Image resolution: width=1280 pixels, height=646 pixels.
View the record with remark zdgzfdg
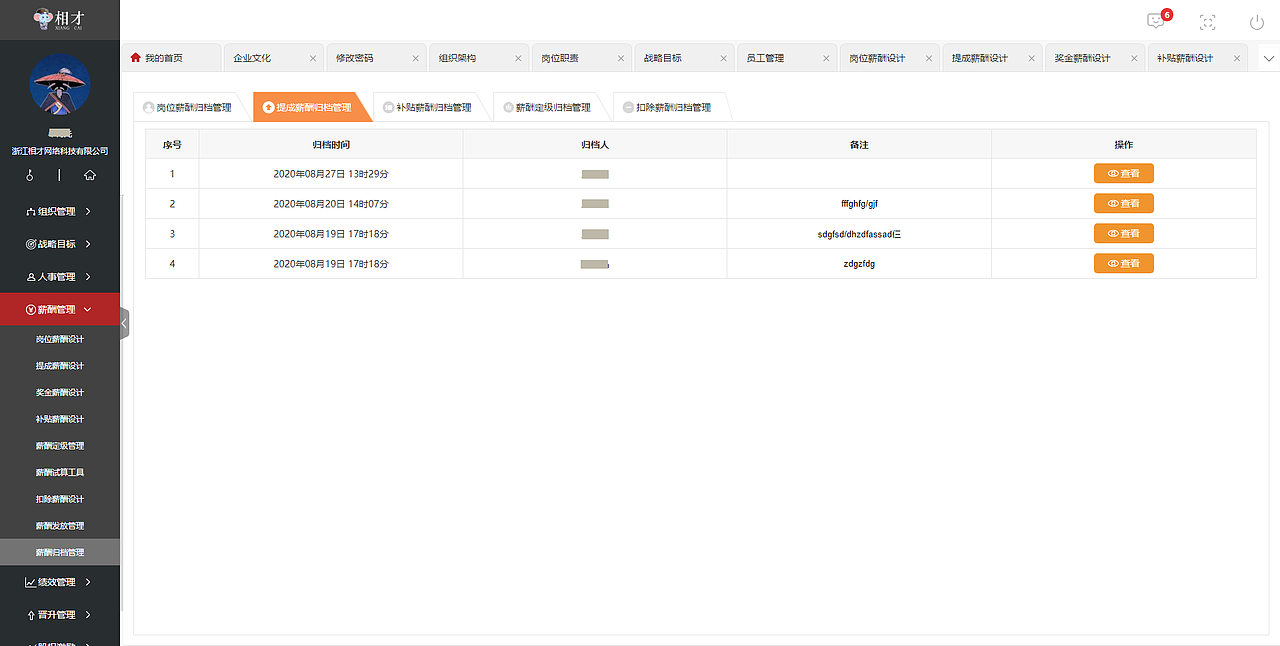tap(1124, 264)
